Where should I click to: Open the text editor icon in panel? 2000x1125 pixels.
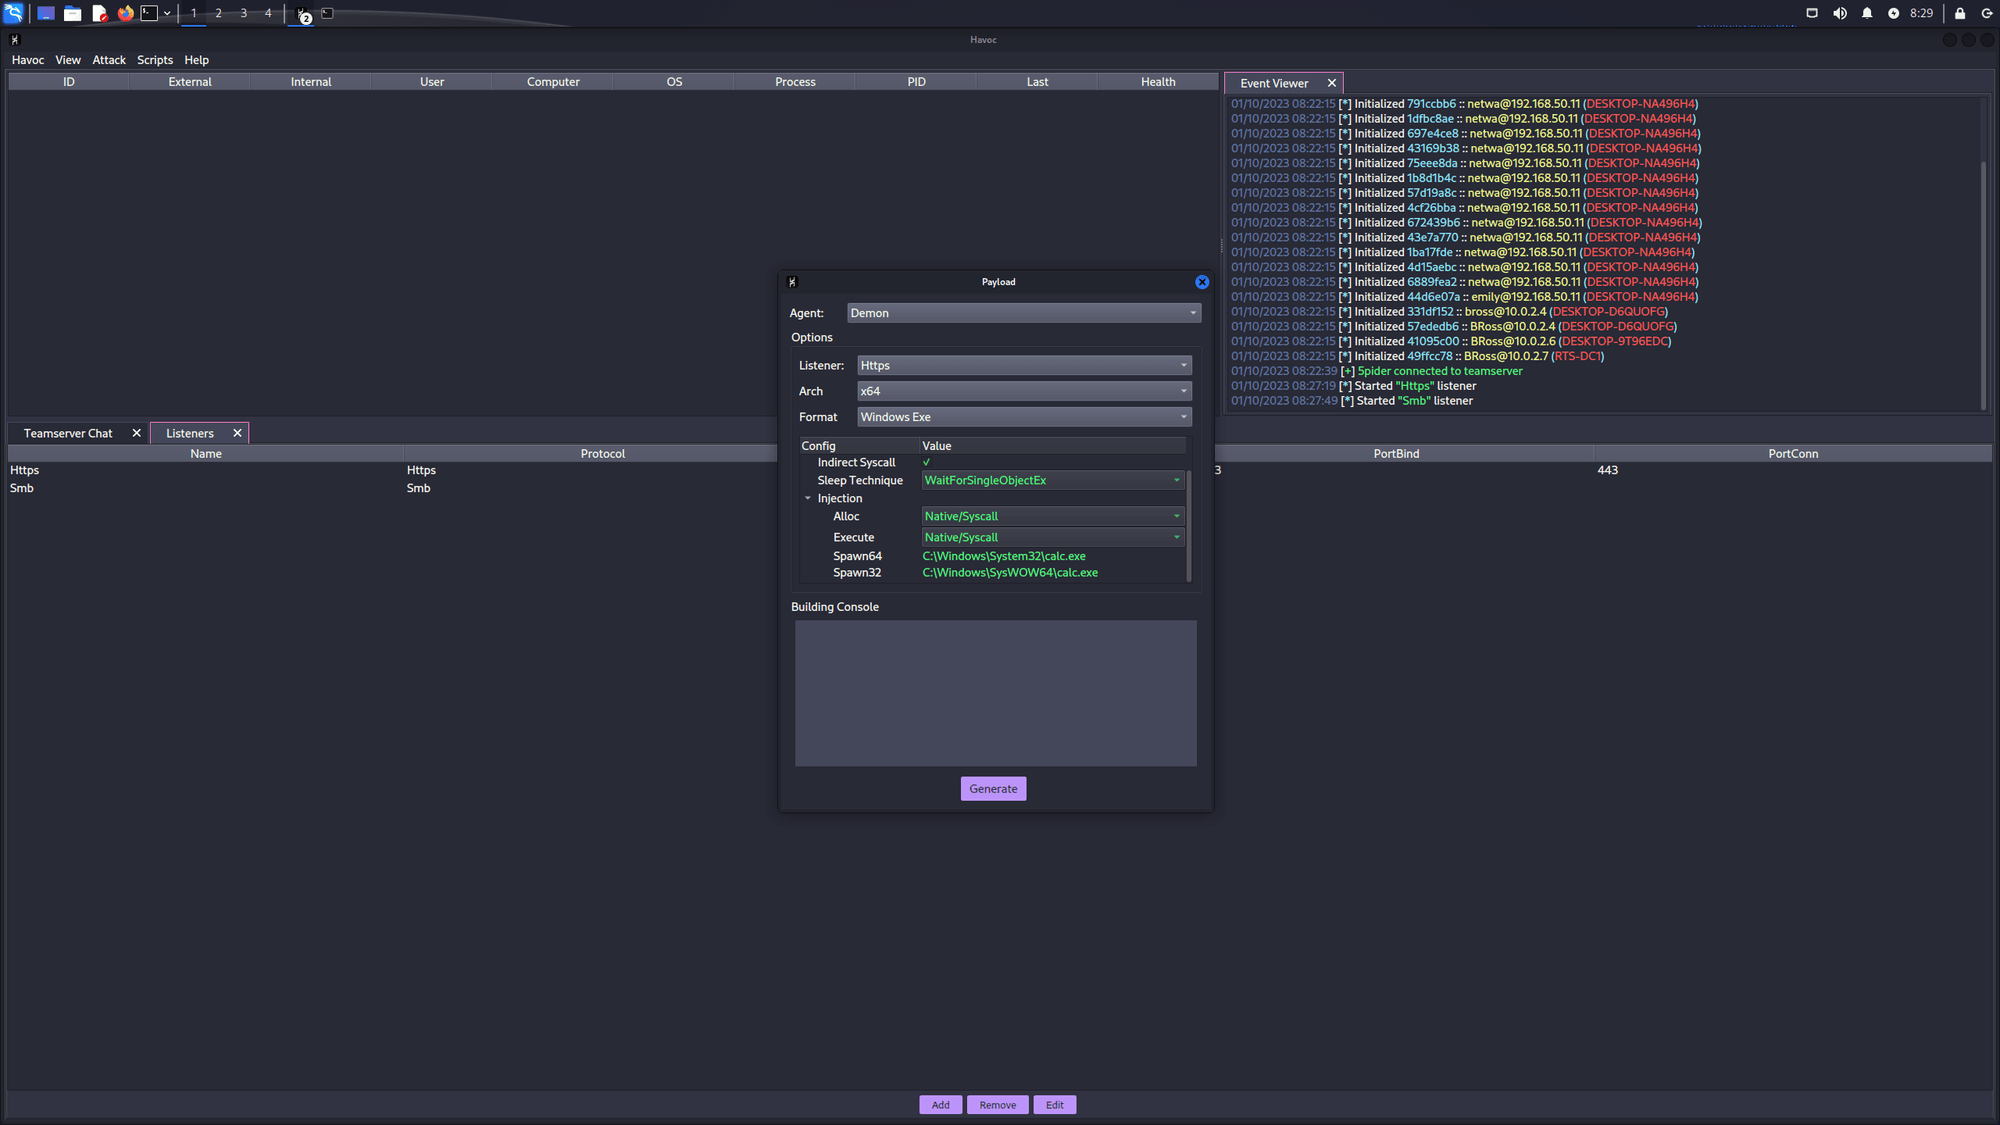(x=99, y=13)
